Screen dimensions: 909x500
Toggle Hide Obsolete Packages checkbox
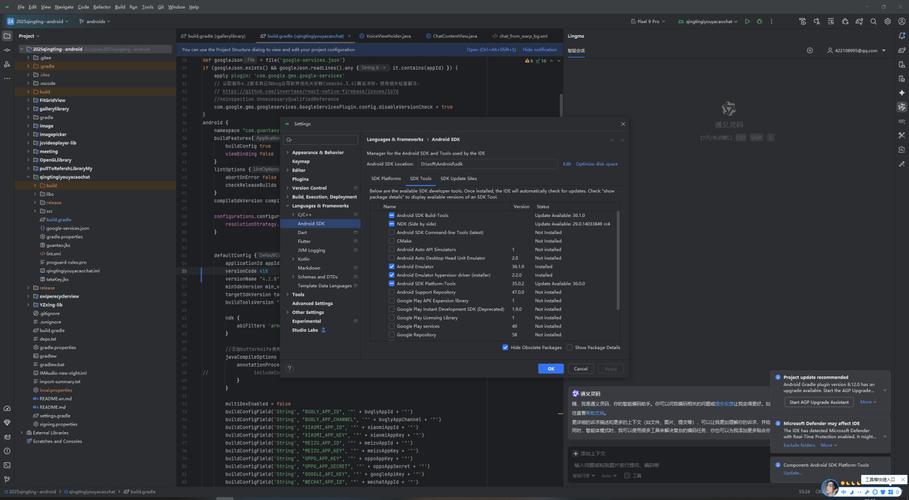pos(505,348)
